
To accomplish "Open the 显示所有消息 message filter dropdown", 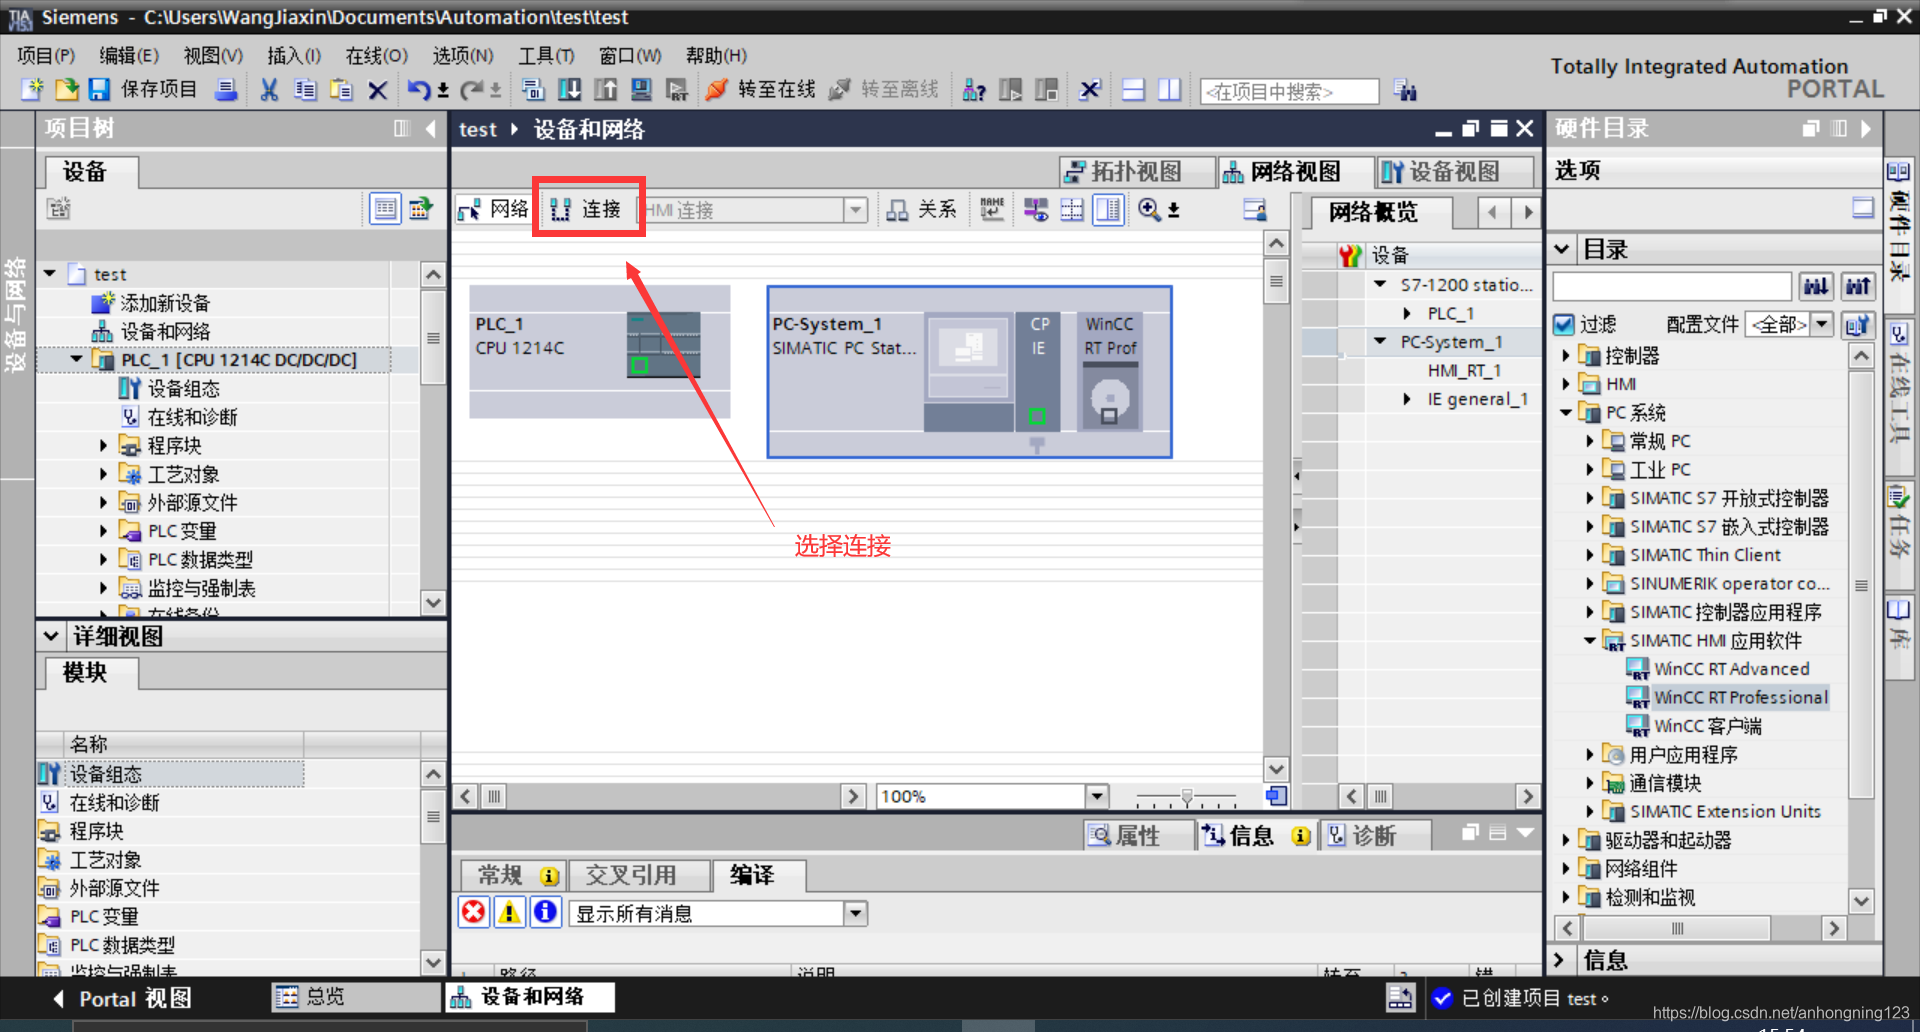I will click(x=855, y=913).
